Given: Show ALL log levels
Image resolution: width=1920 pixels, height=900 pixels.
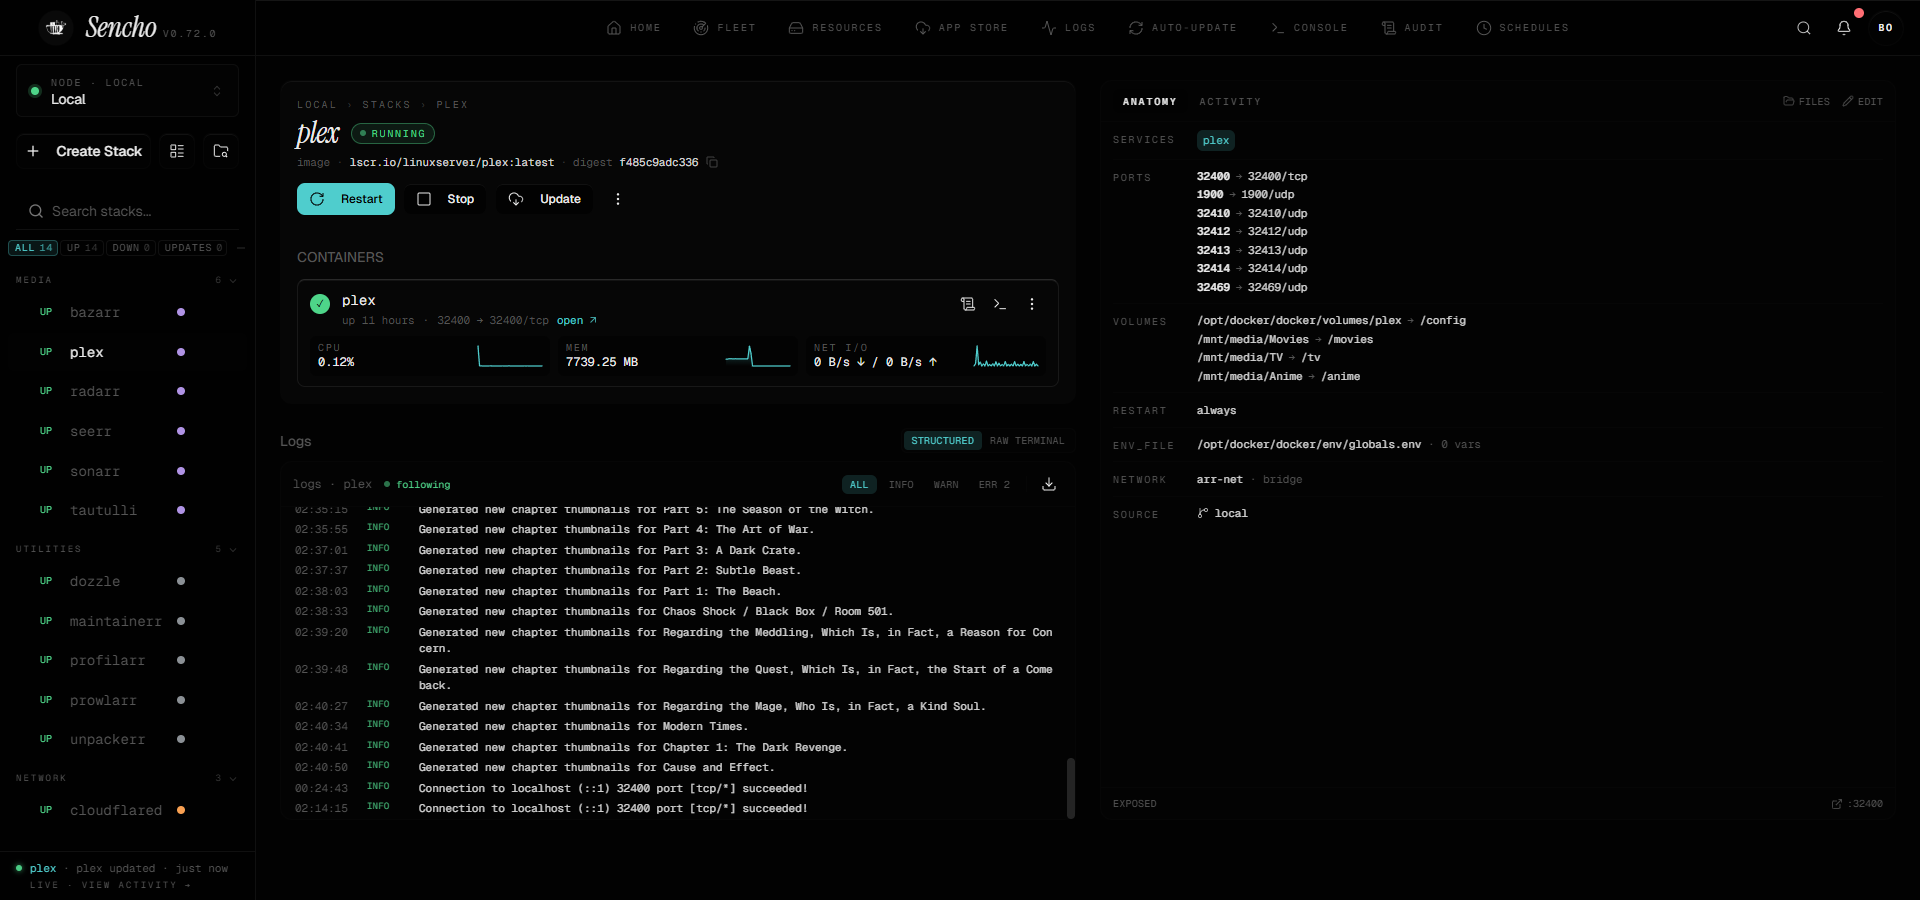Looking at the screenshot, I should (859, 485).
